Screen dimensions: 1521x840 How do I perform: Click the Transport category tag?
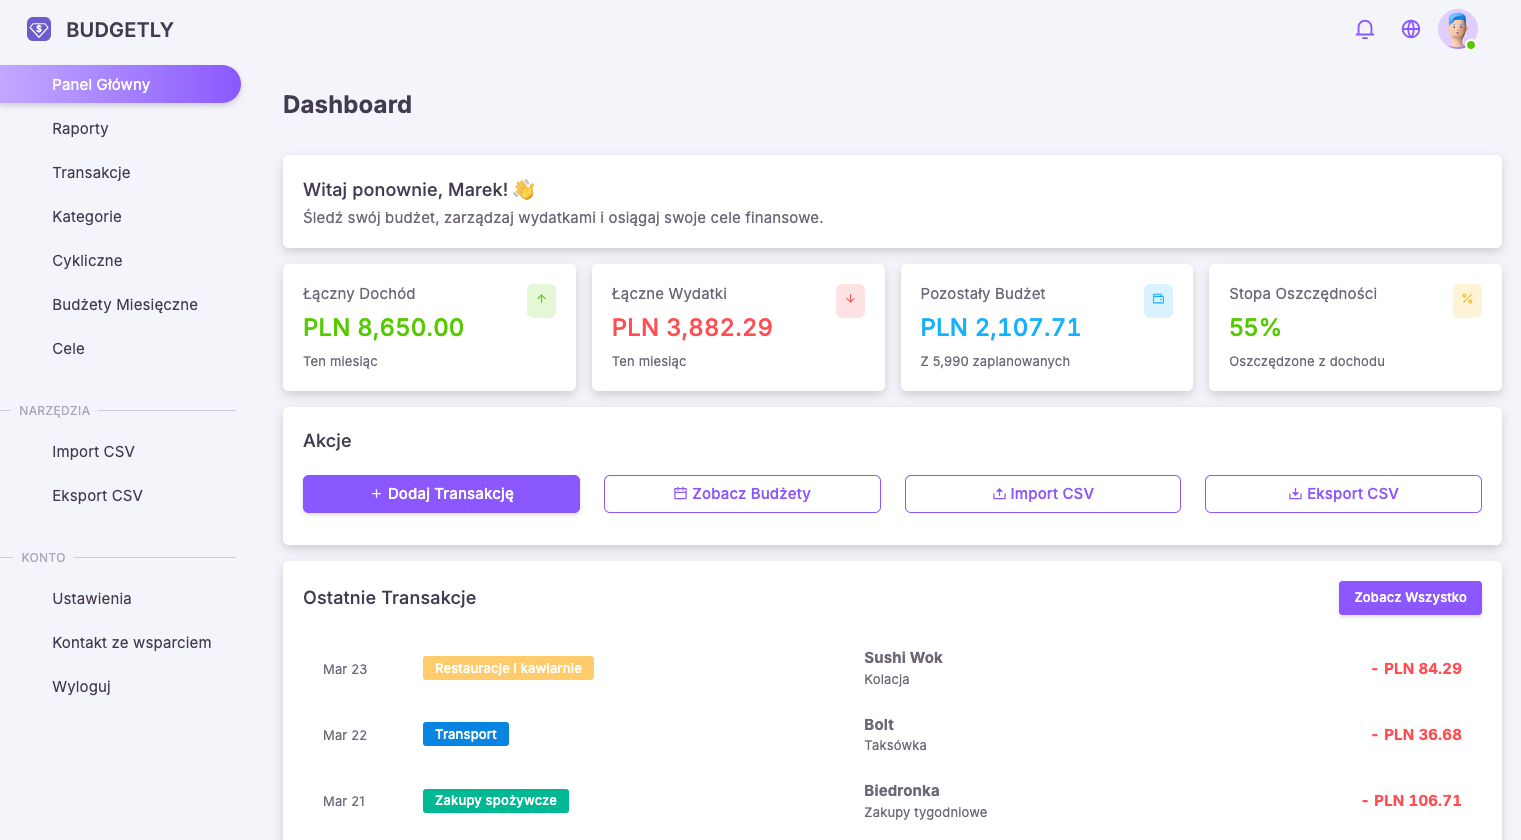coord(466,734)
